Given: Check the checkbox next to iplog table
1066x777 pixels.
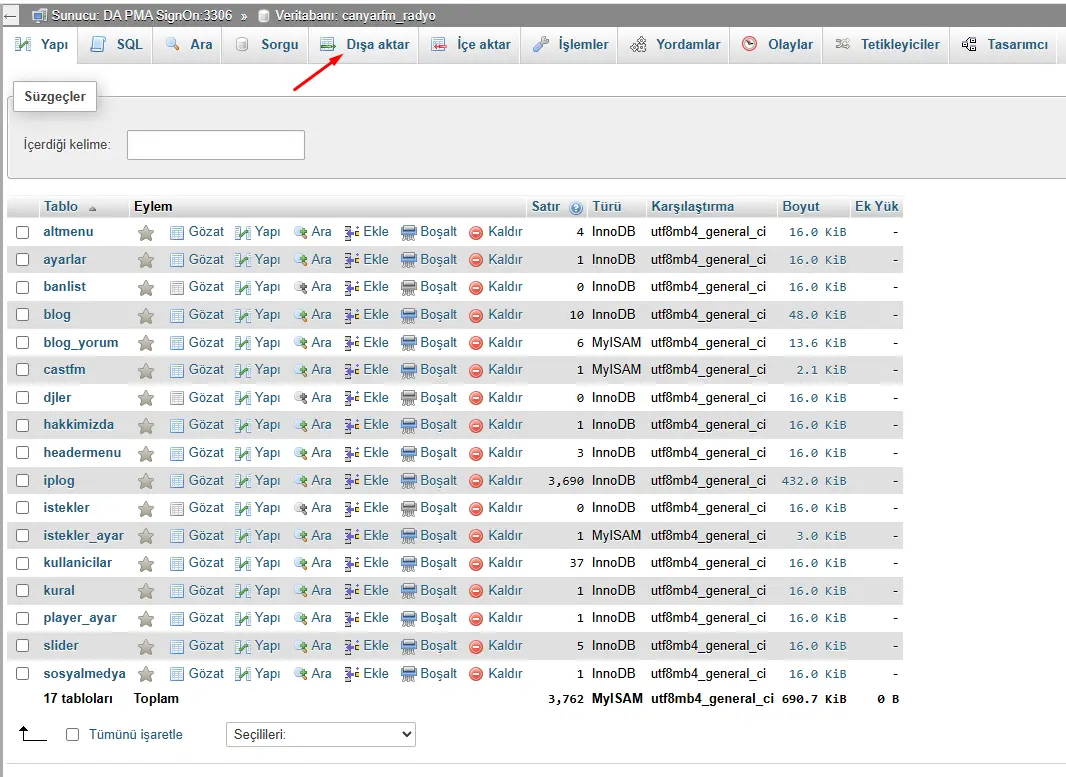Looking at the screenshot, I should click(22, 480).
